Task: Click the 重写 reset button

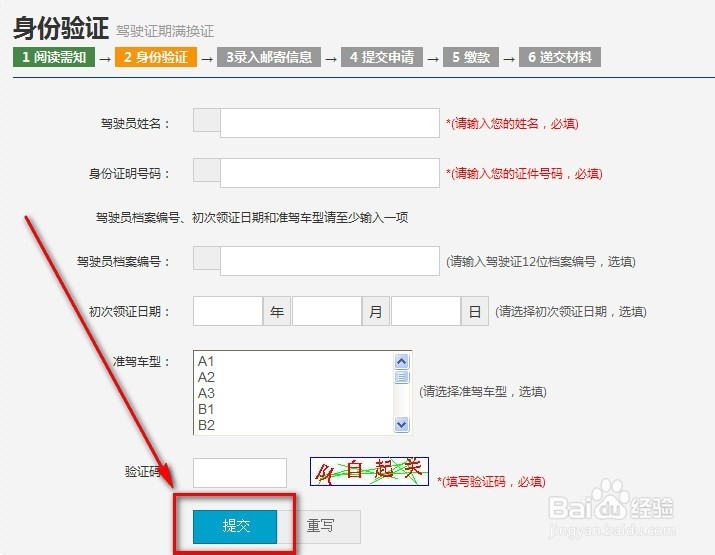Action: pos(320,526)
